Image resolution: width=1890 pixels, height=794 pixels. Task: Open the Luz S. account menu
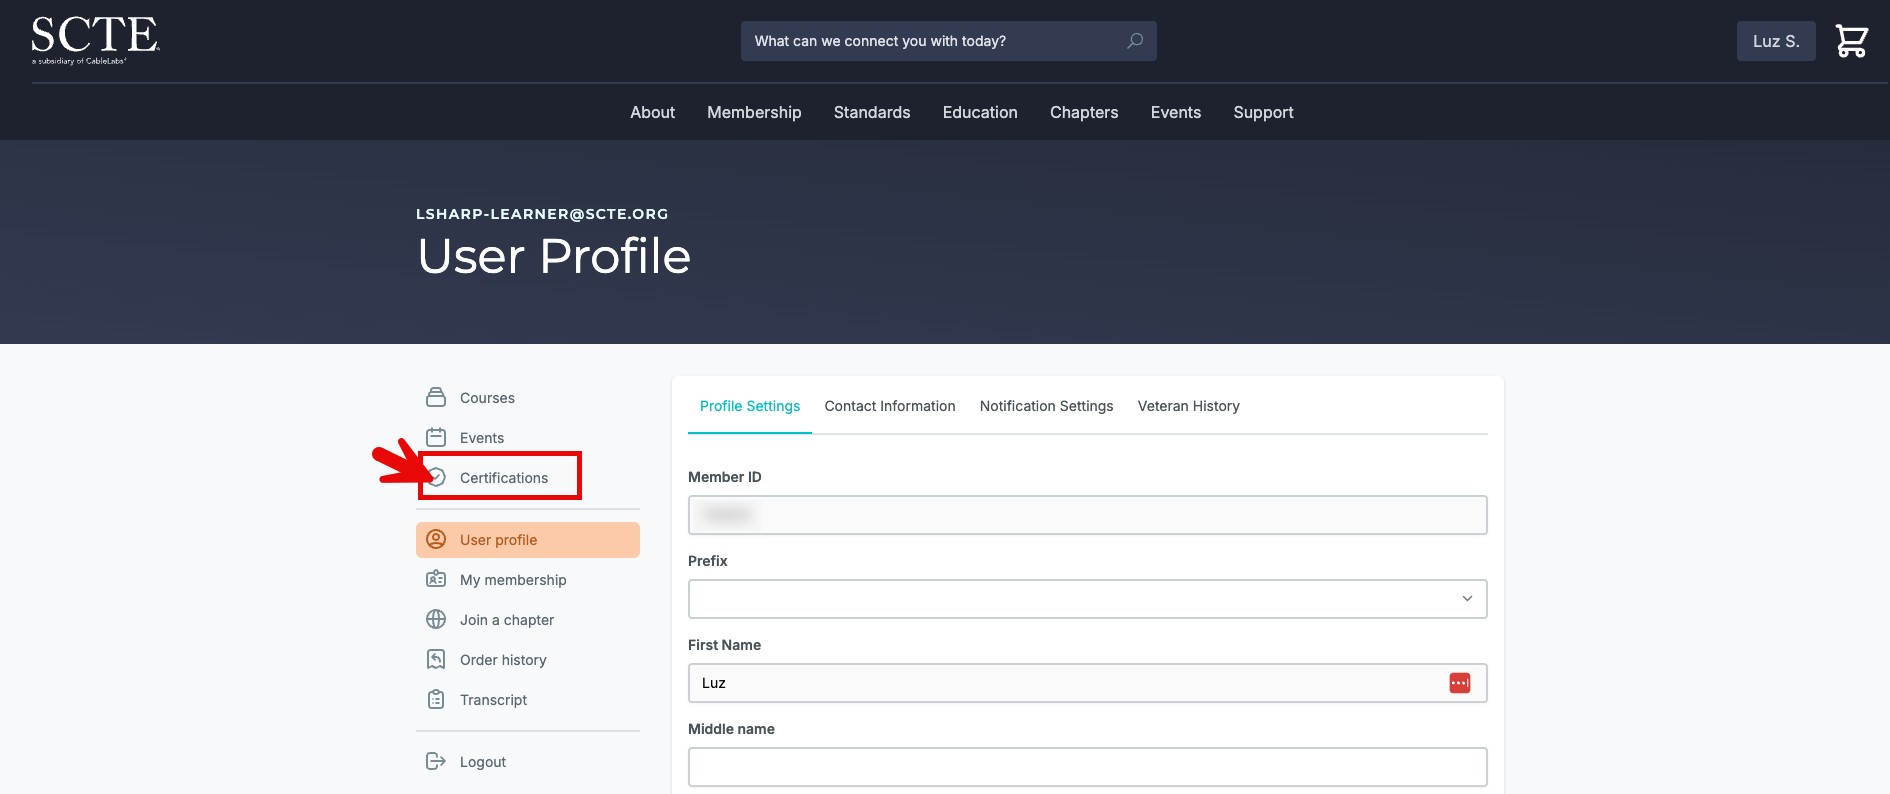click(1775, 41)
